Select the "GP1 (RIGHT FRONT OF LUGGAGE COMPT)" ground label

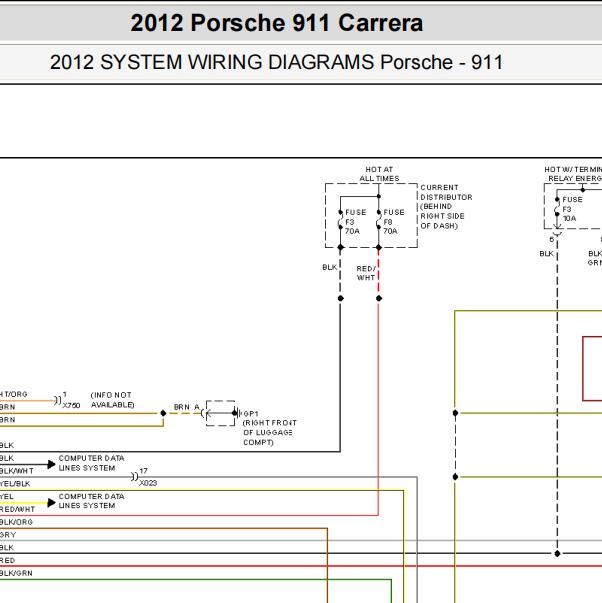270,428
